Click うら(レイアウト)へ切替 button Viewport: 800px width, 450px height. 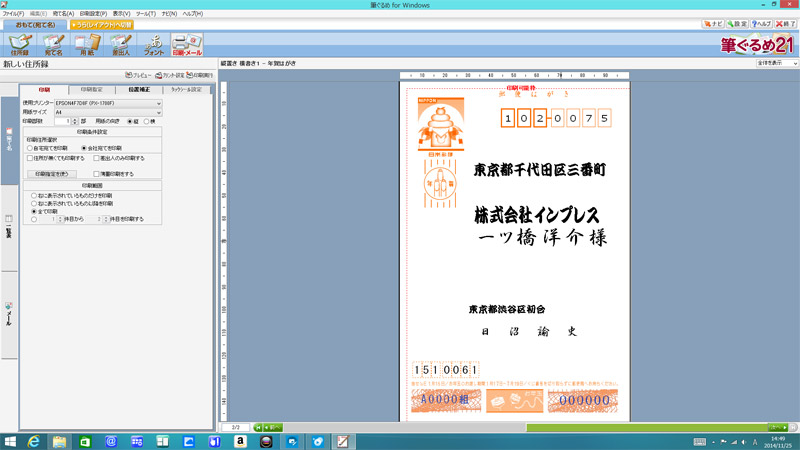(101, 23)
